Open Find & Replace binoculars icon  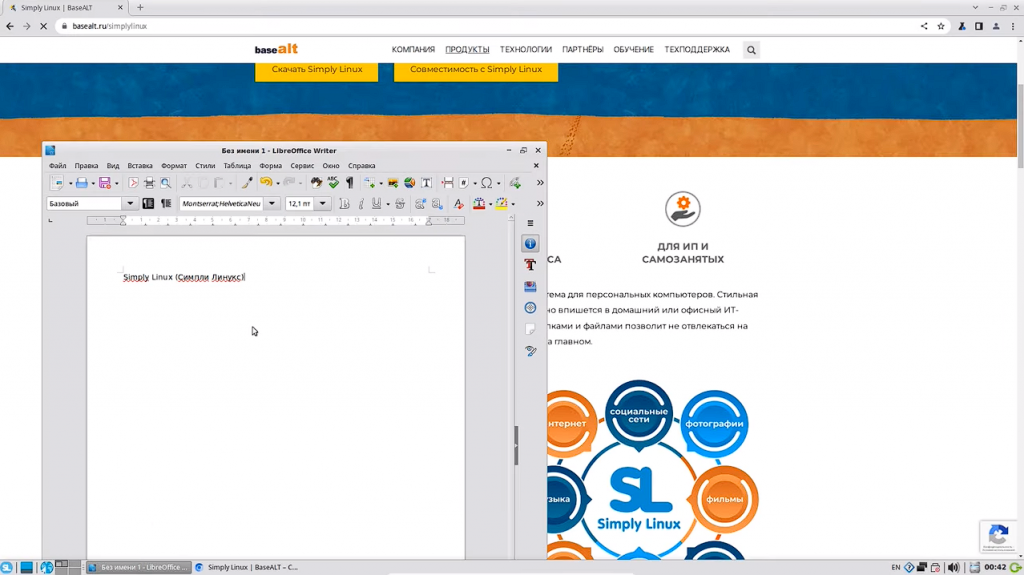(x=316, y=183)
